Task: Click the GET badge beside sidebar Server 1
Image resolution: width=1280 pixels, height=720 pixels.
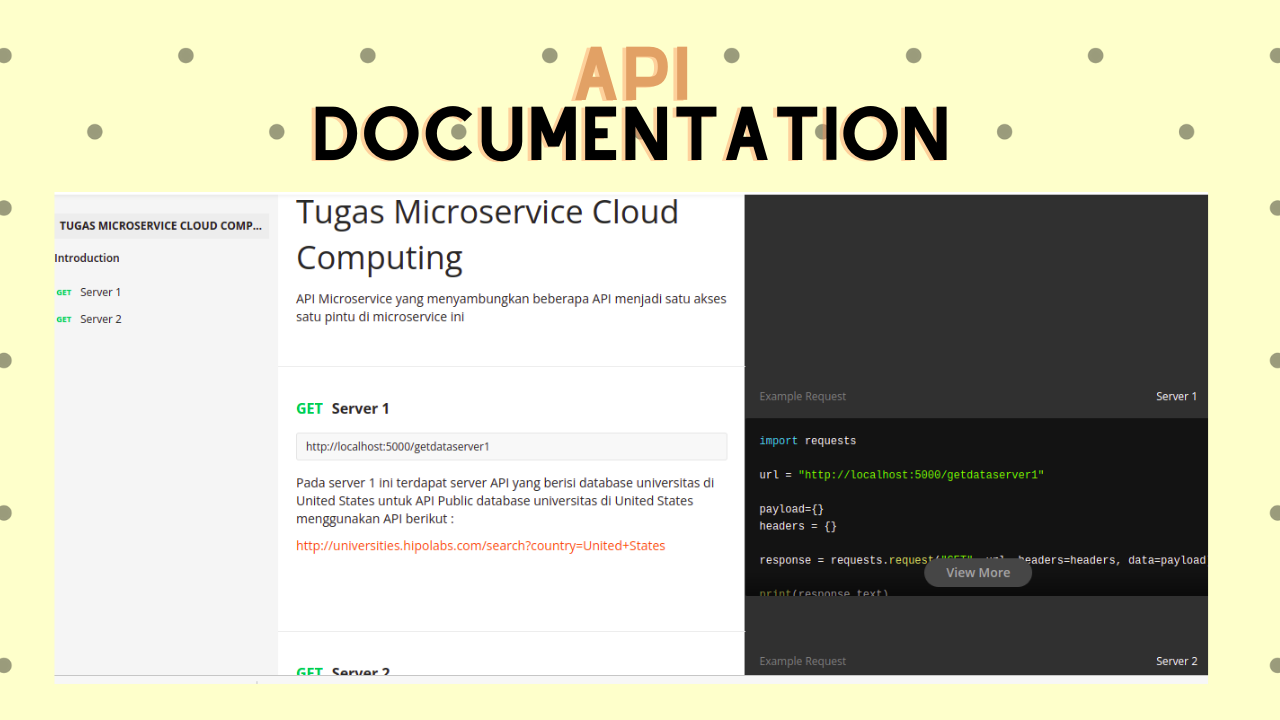Action: [x=64, y=293]
